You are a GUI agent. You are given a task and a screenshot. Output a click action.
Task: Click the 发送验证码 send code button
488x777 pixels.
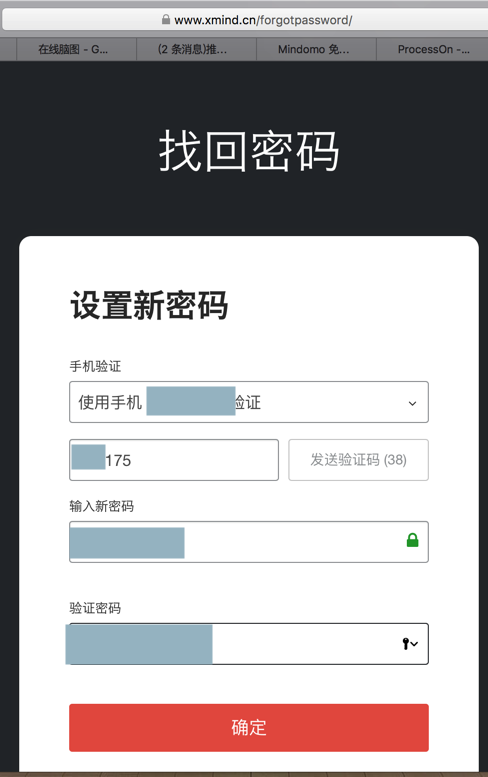(x=358, y=460)
